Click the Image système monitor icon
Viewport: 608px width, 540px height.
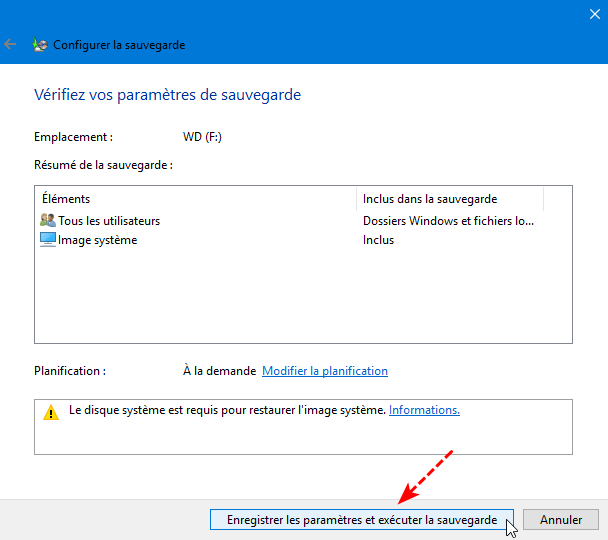48,240
